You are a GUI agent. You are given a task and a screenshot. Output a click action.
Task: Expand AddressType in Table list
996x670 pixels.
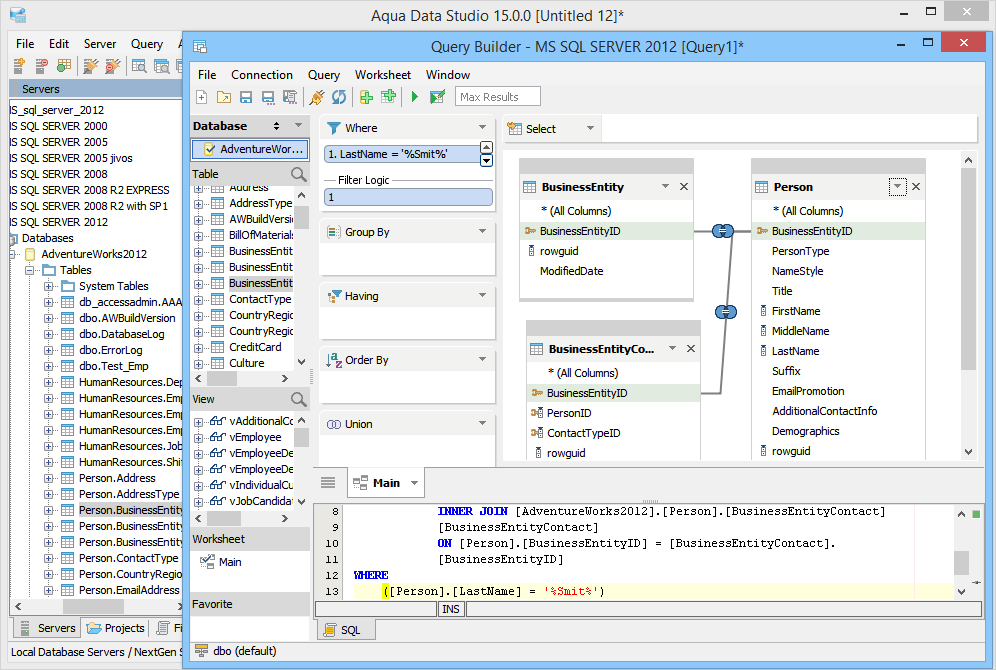pos(198,204)
